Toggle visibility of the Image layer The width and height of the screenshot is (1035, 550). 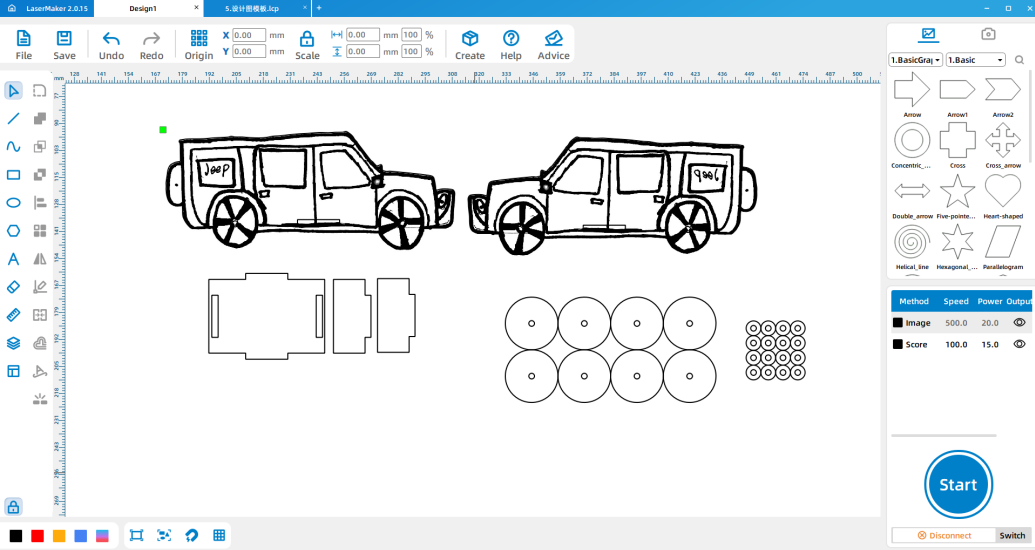pyautogui.click(x=1019, y=323)
